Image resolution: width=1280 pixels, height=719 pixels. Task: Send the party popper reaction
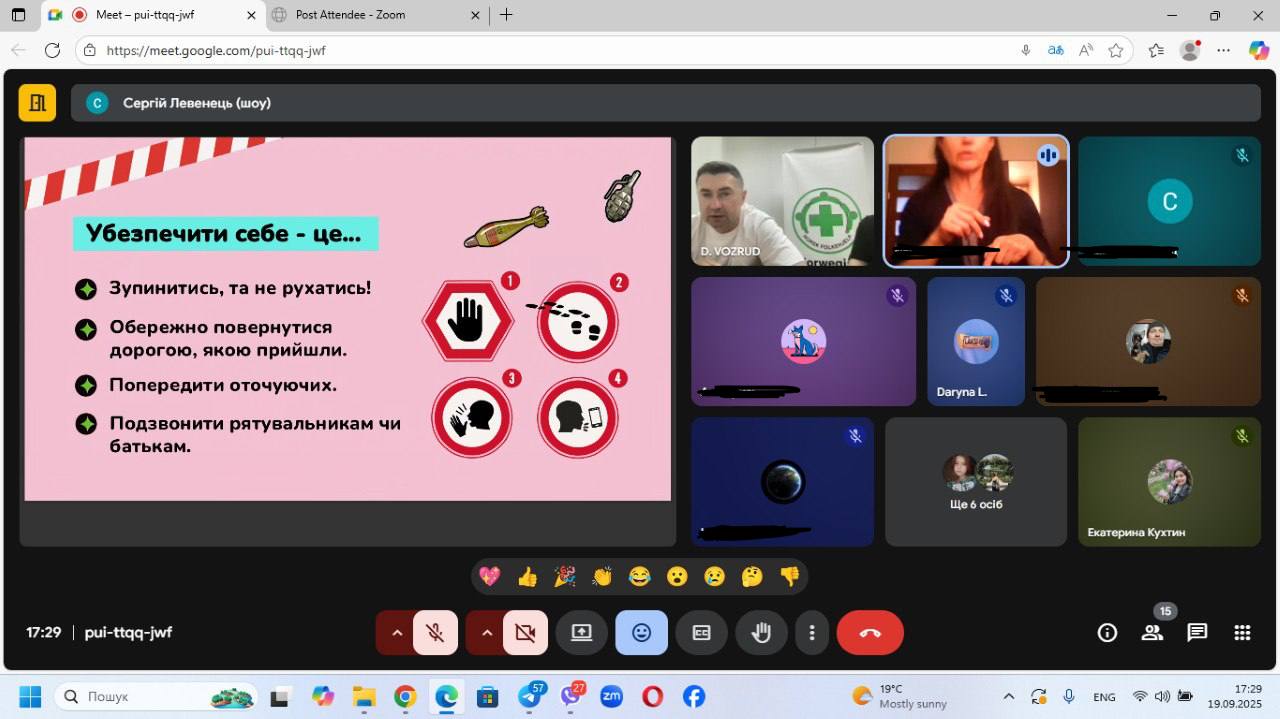565,576
